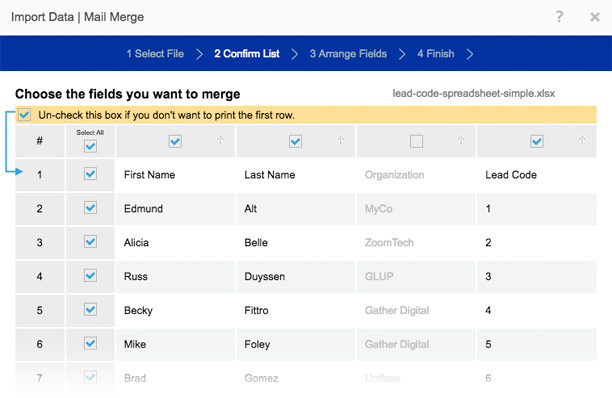Image resolution: width=612 pixels, height=398 pixels.
Task: Click chevron after Finish step
Action: pyautogui.click(x=470, y=54)
